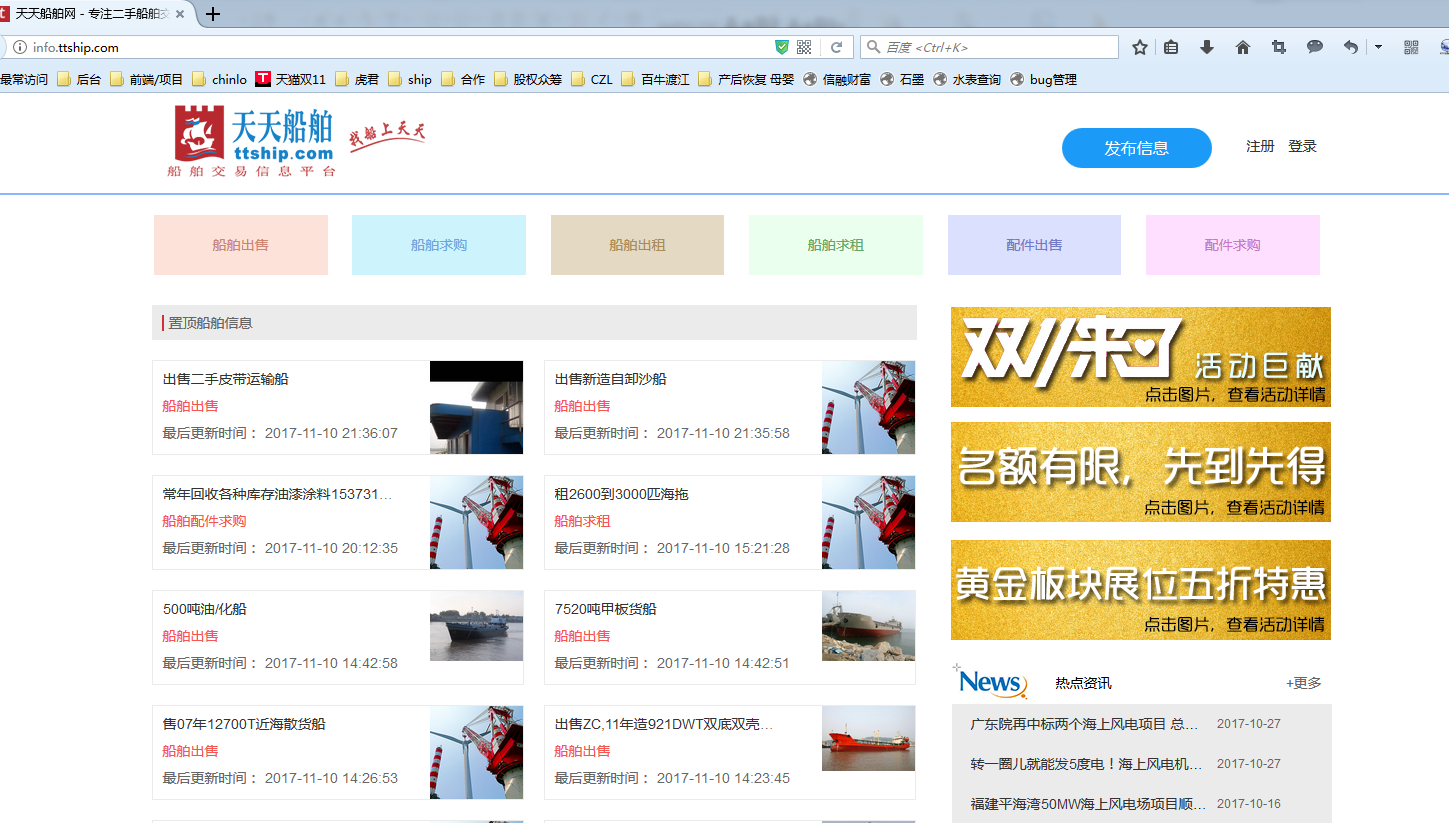Click thumbnail of 出售ZC,11年造921DWT listing
The image size is (1449, 823).
pyautogui.click(x=868, y=738)
